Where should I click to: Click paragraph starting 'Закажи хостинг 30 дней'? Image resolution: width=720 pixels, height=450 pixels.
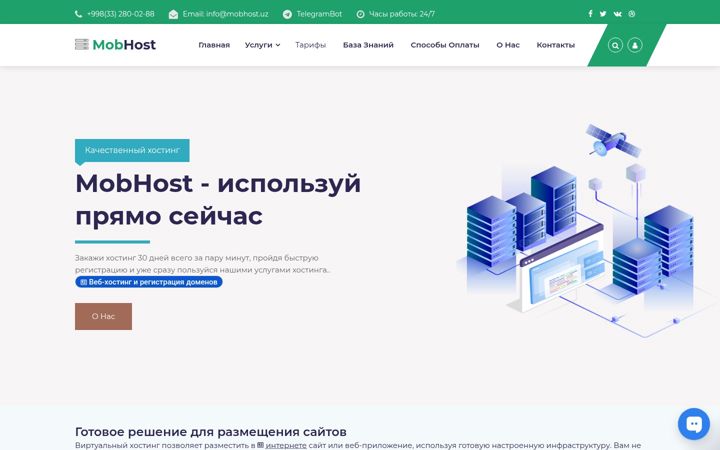point(202,264)
